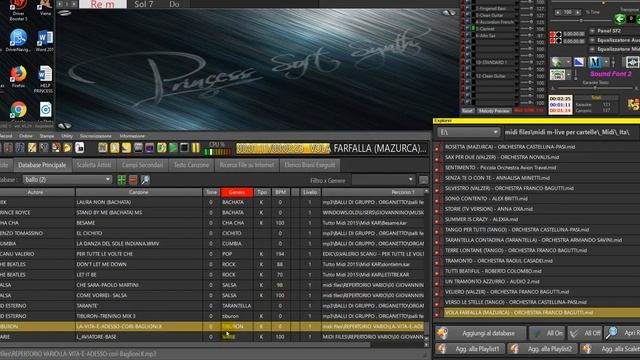Open the Filtro x Genere dropdown

coord(383,180)
